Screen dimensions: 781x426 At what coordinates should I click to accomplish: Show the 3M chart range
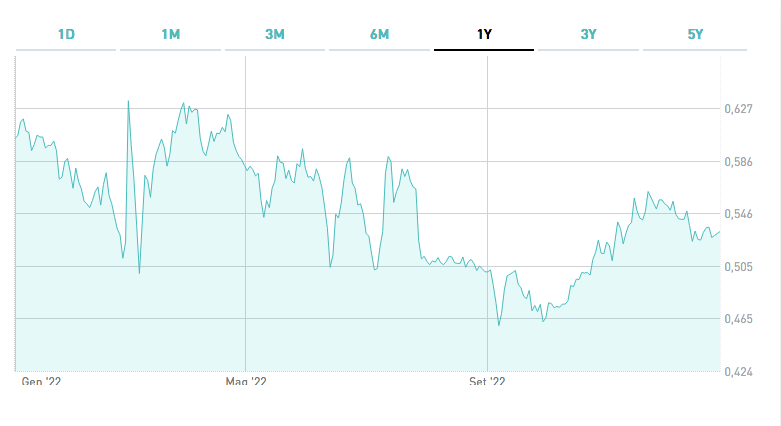coord(275,34)
